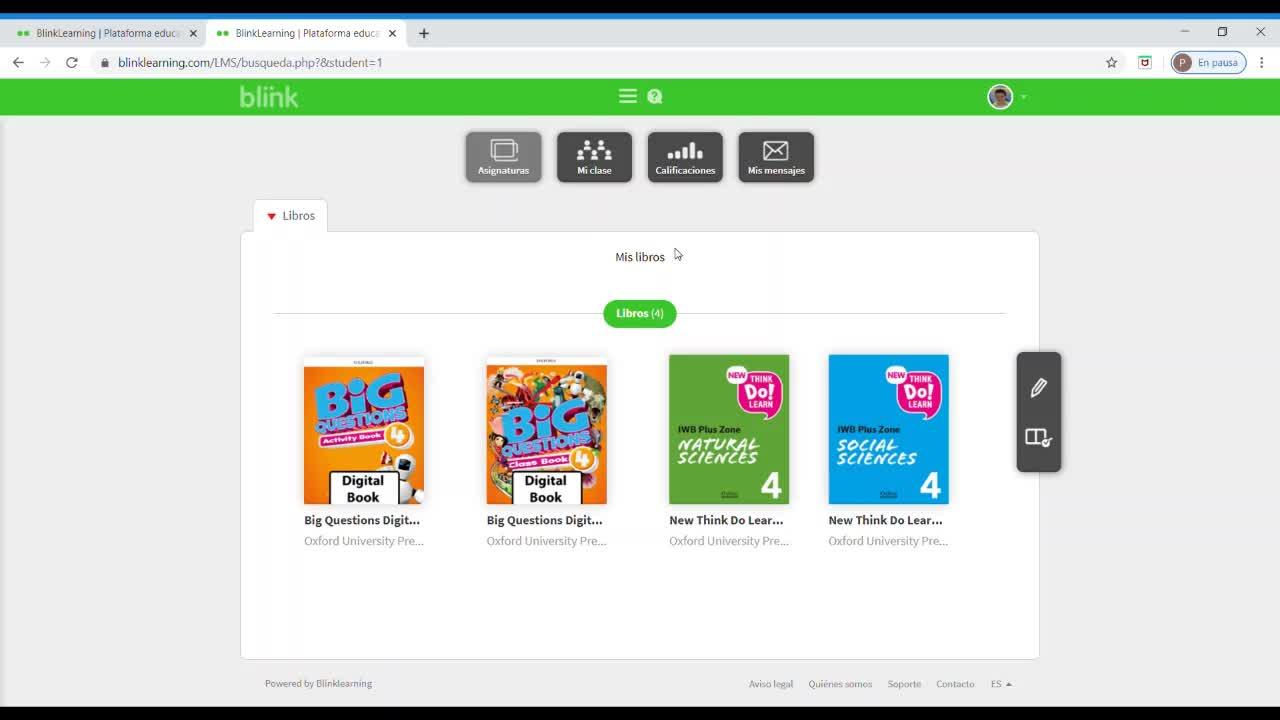Open the Big Questions Class Book cover
The height and width of the screenshot is (720, 1280).
click(546, 430)
